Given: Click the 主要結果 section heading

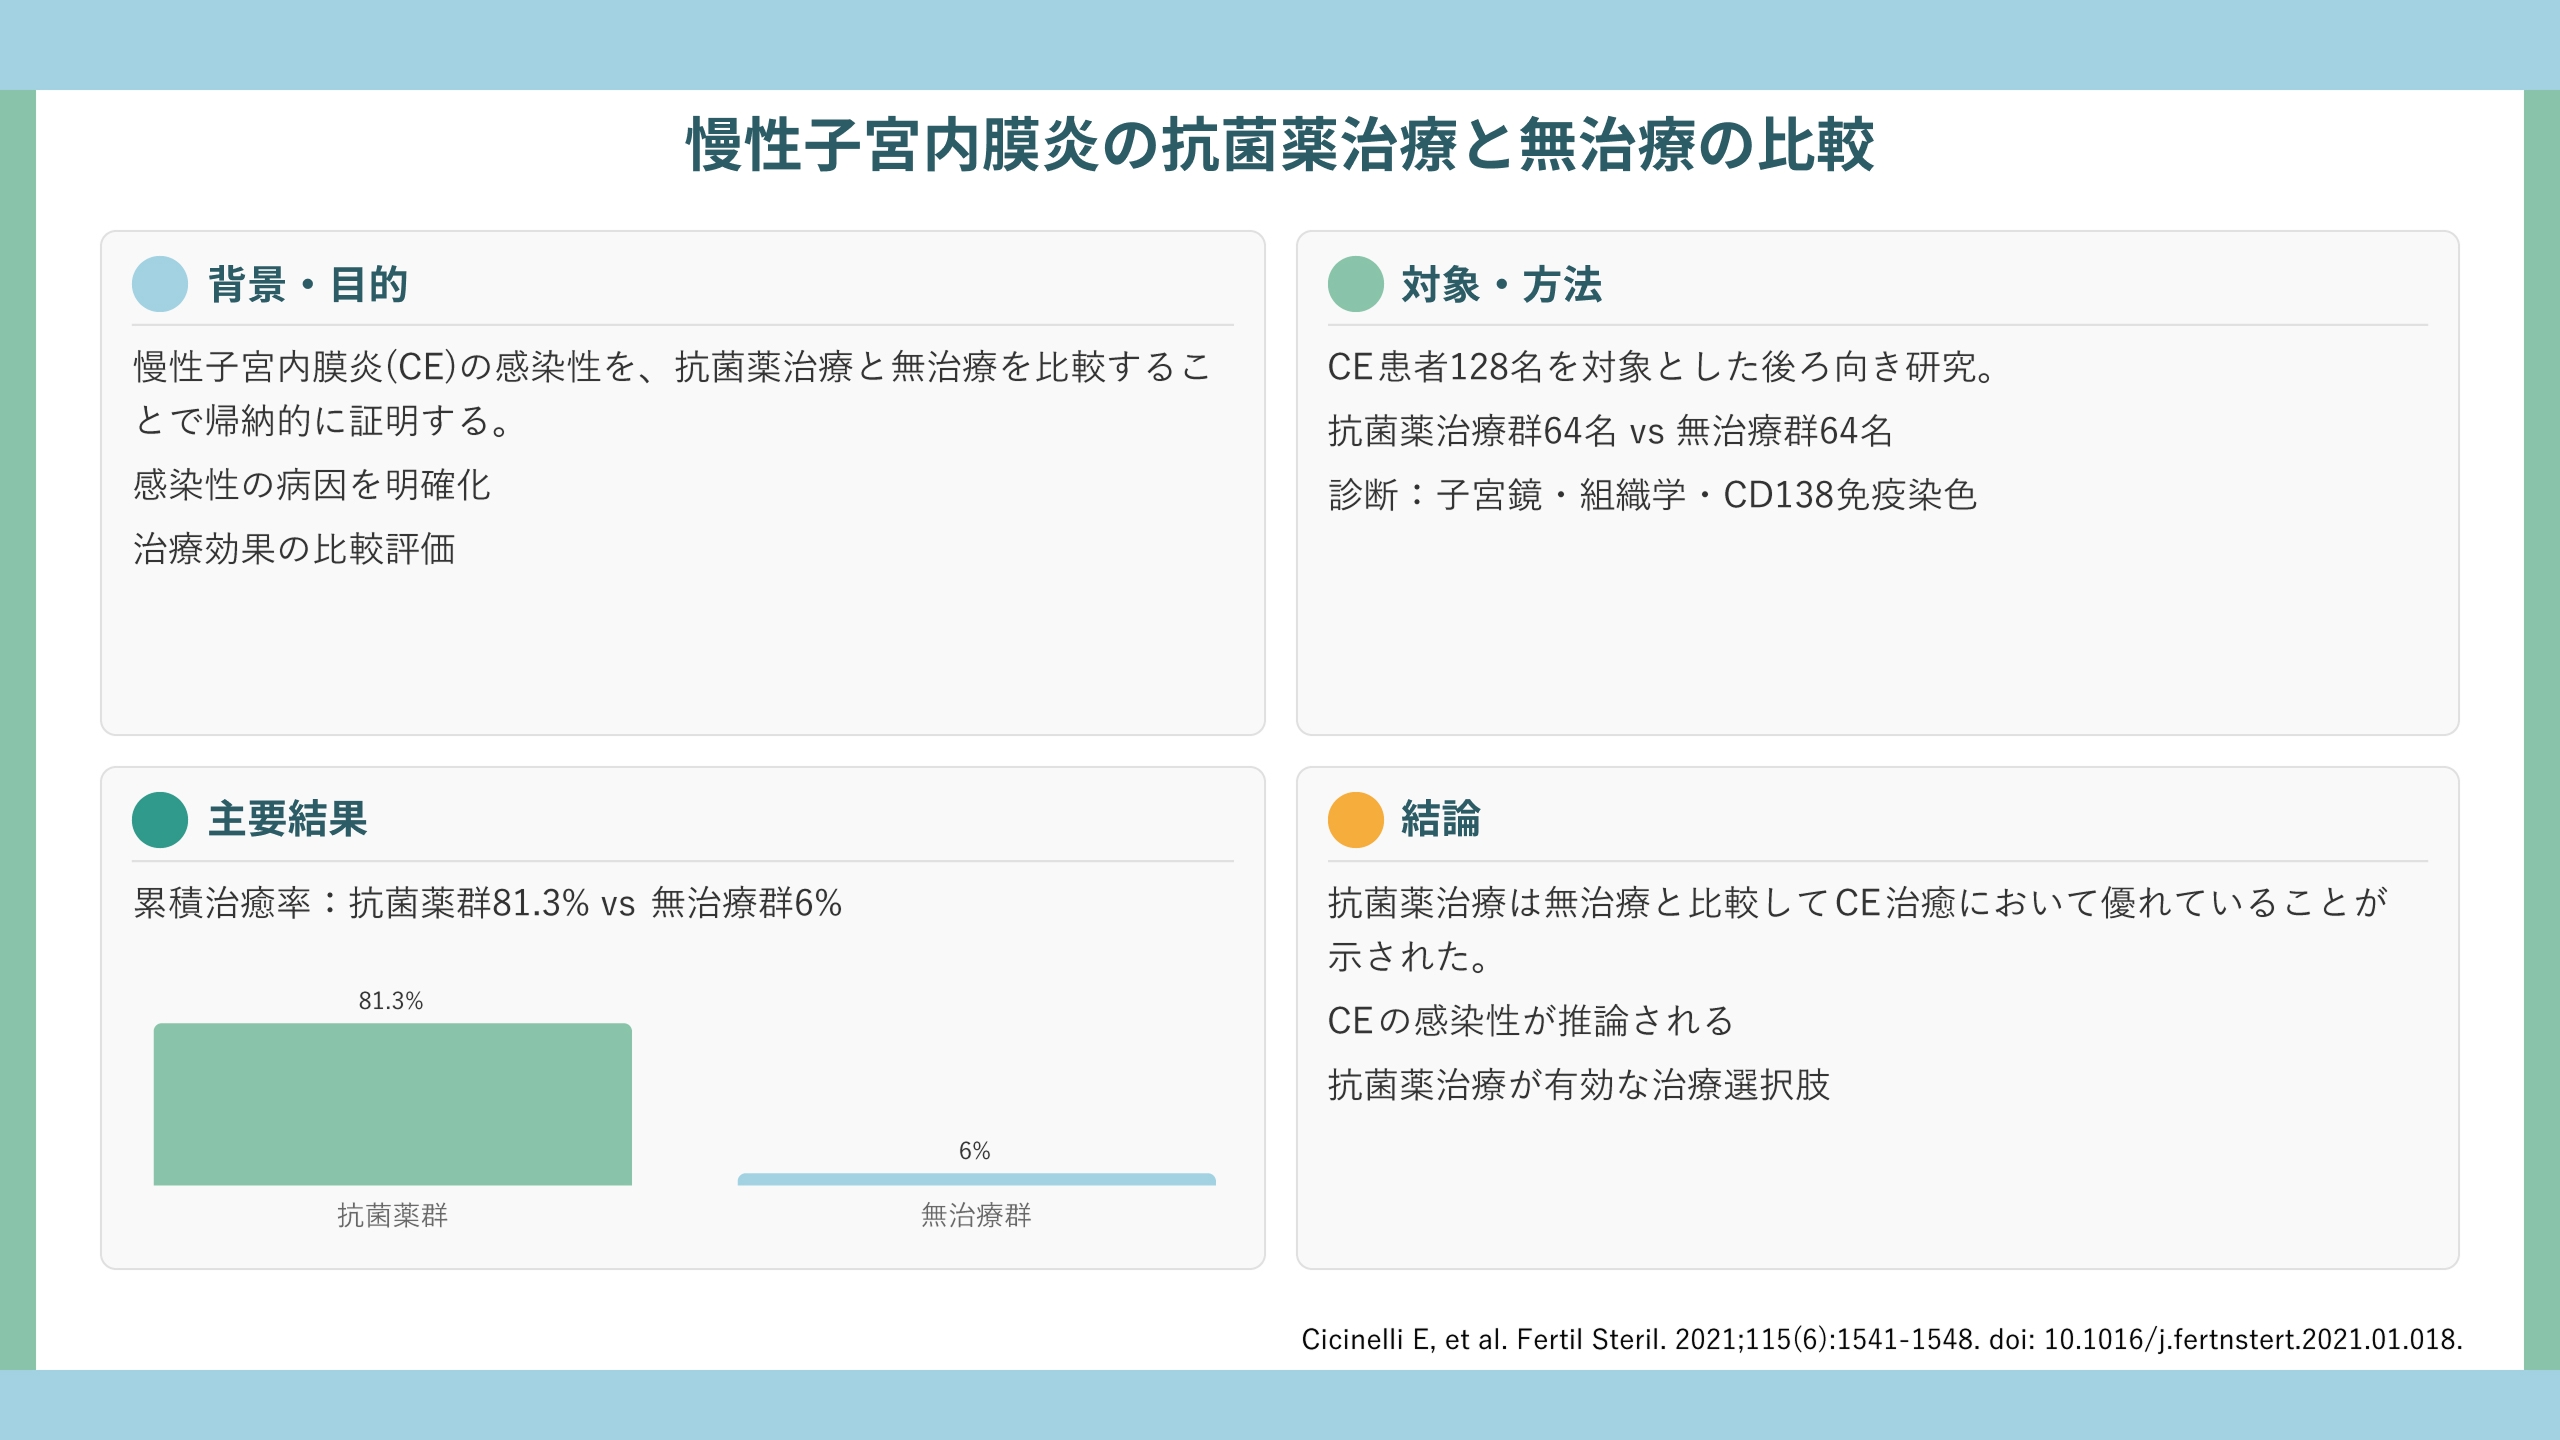Looking at the screenshot, I should point(288,820).
